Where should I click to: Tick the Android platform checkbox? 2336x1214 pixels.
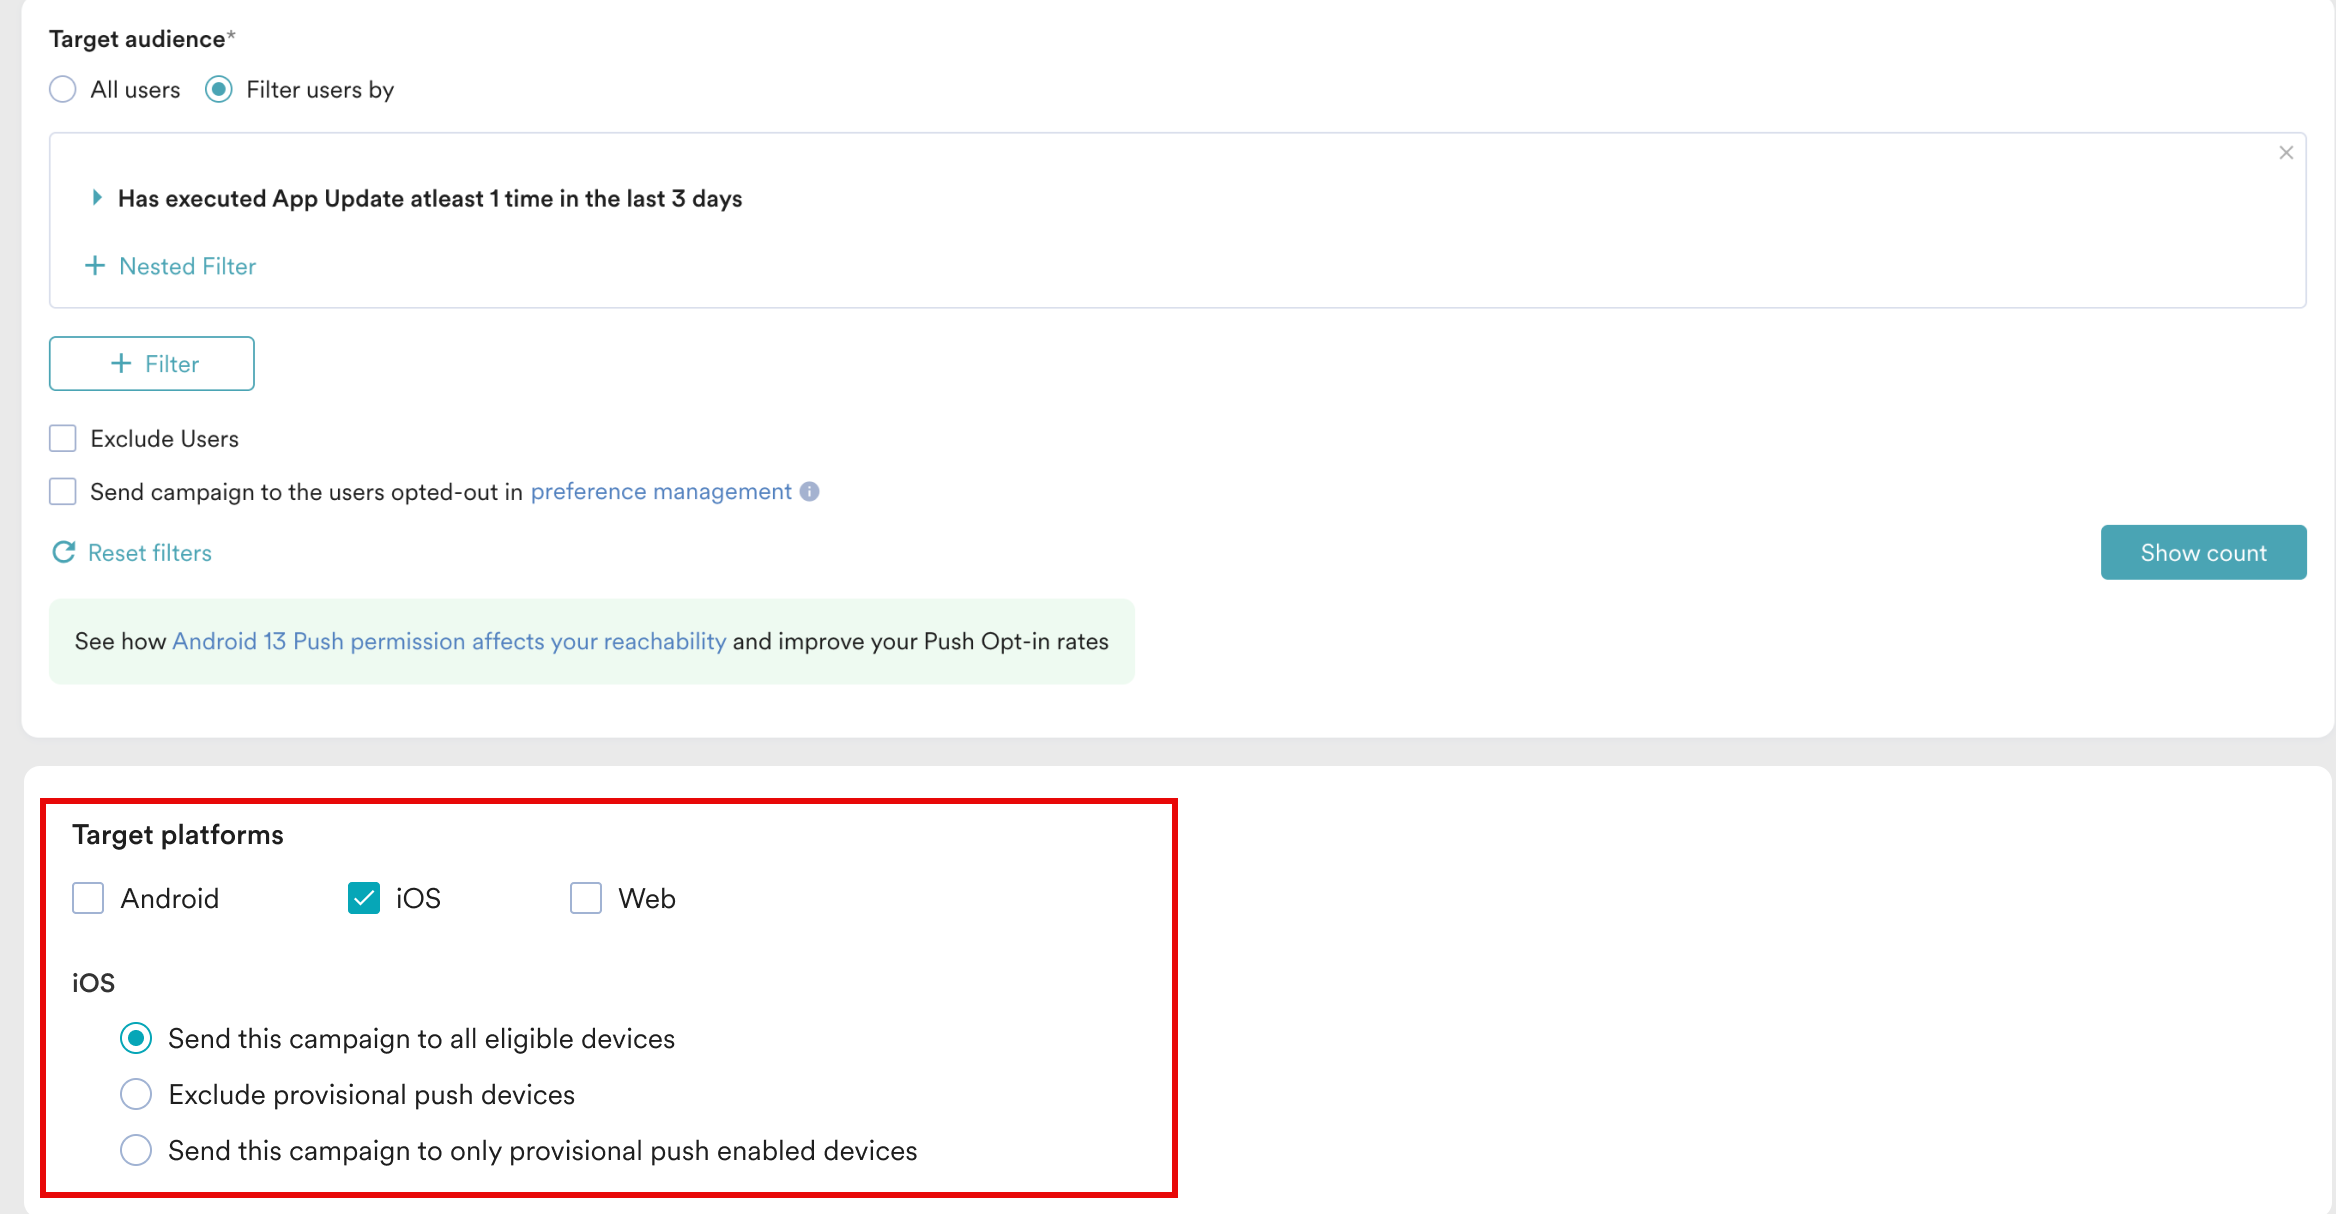pyautogui.click(x=88, y=898)
